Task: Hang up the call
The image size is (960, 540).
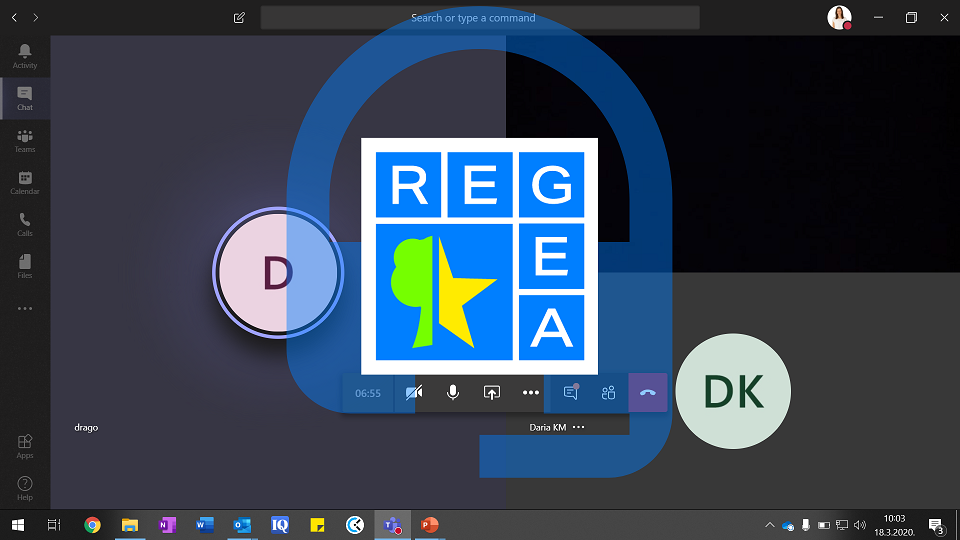Action: point(648,392)
